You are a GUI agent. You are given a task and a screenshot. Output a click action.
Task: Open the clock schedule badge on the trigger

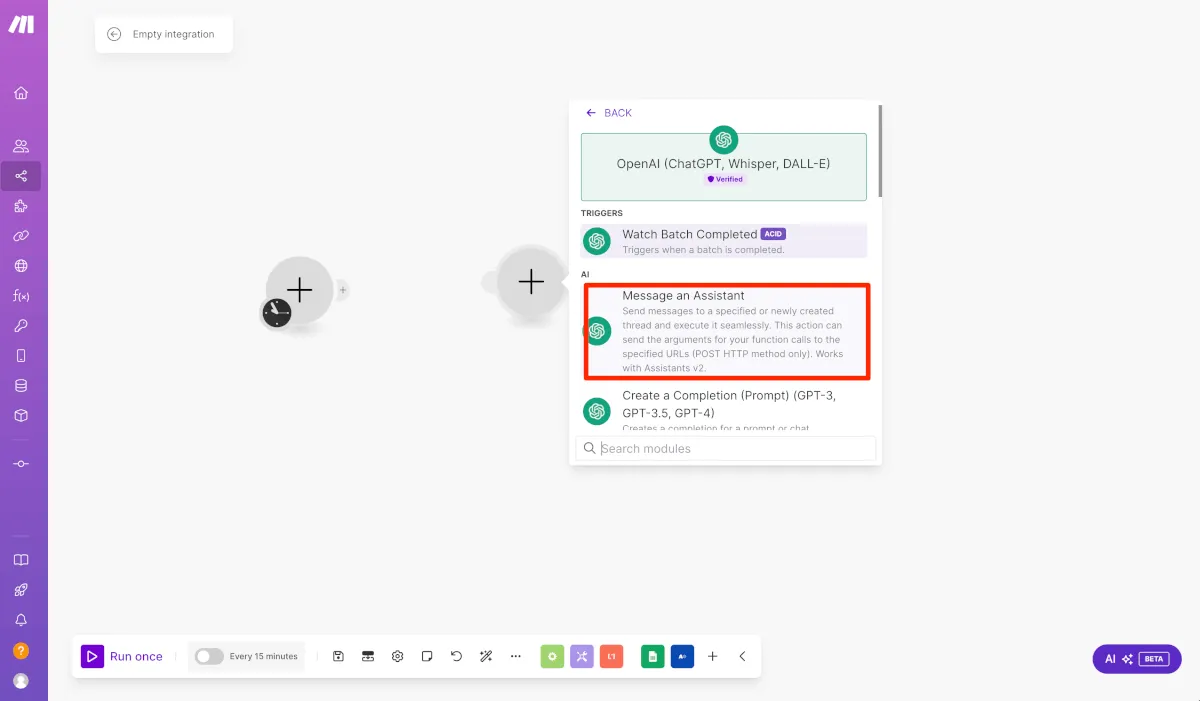[x=277, y=313]
